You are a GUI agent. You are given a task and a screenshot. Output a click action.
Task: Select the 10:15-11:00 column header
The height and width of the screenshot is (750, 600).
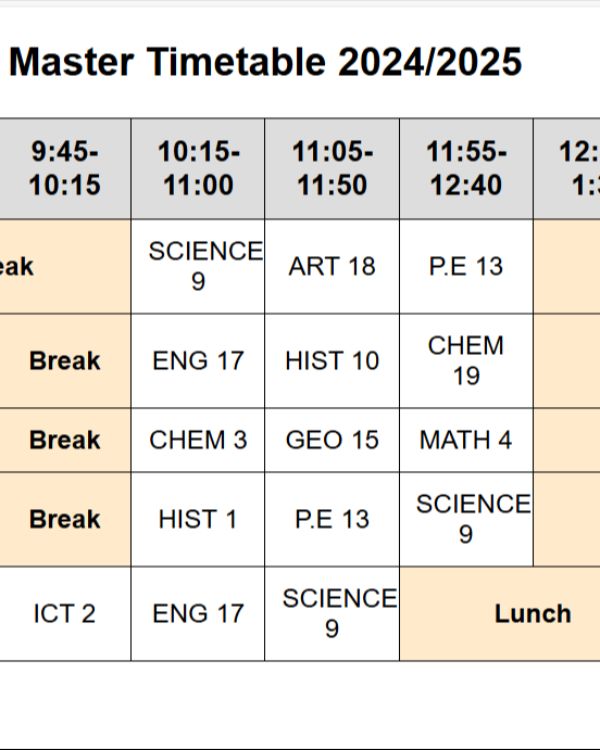198,169
